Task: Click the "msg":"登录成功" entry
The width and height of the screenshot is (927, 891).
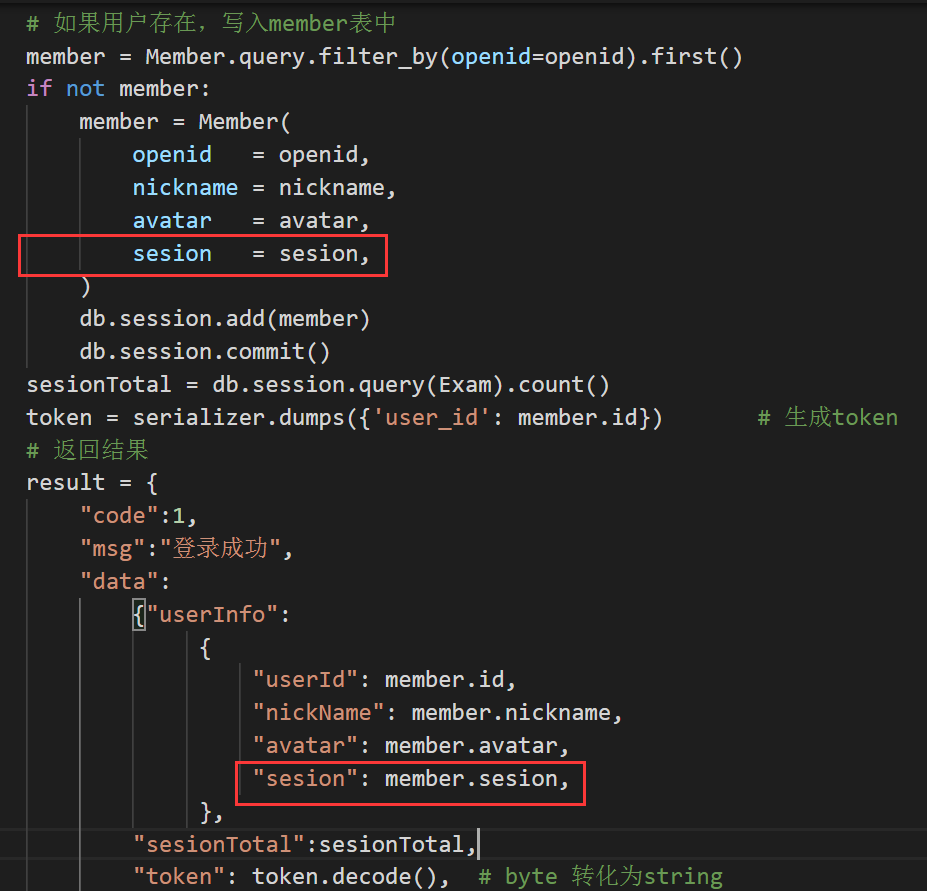Action: (186, 548)
